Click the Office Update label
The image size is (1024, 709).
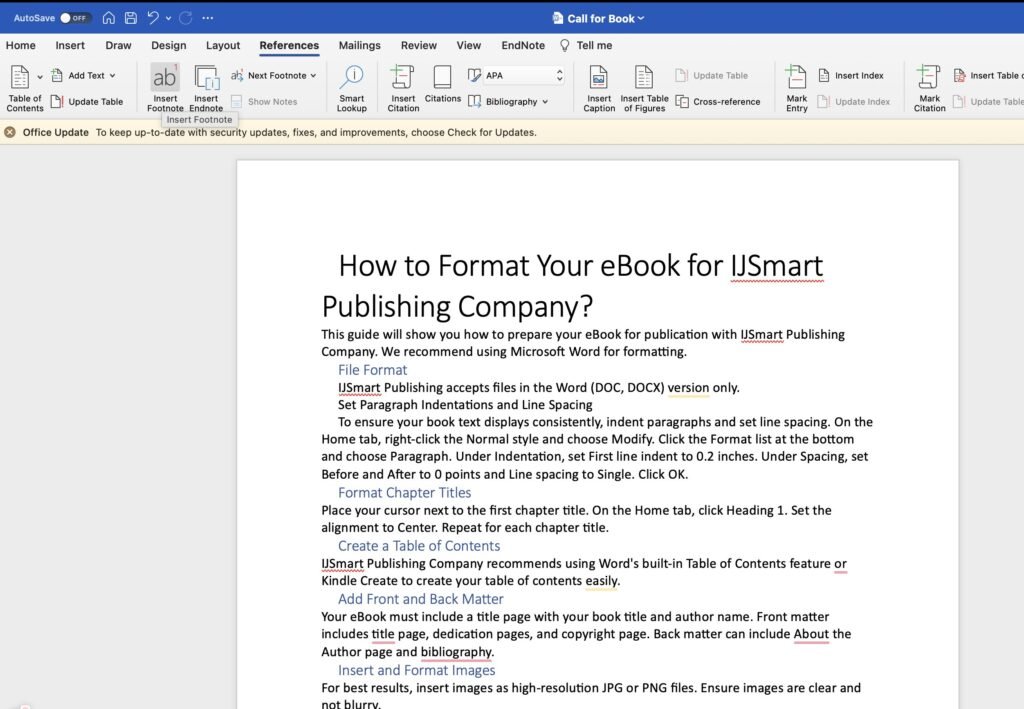pyautogui.click(x=56, y=133)
